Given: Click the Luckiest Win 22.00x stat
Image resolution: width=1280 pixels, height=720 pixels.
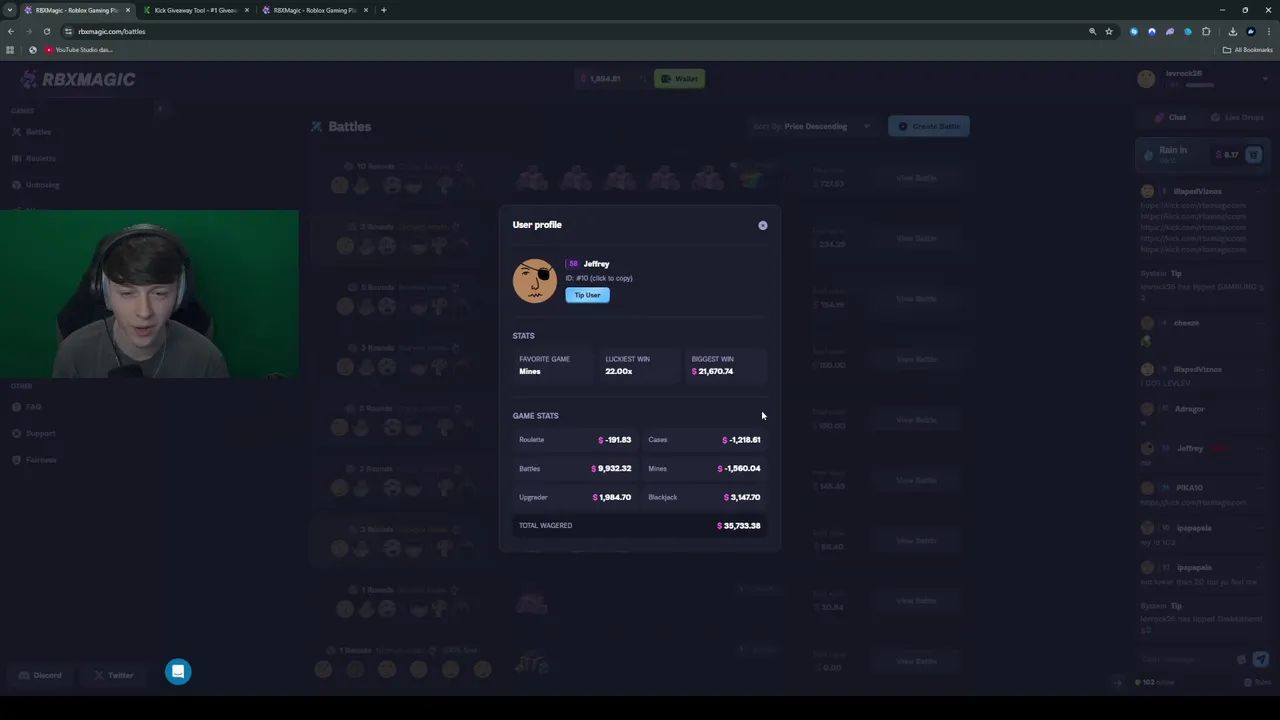Looking at the screenshot, I should pos(639,365).
